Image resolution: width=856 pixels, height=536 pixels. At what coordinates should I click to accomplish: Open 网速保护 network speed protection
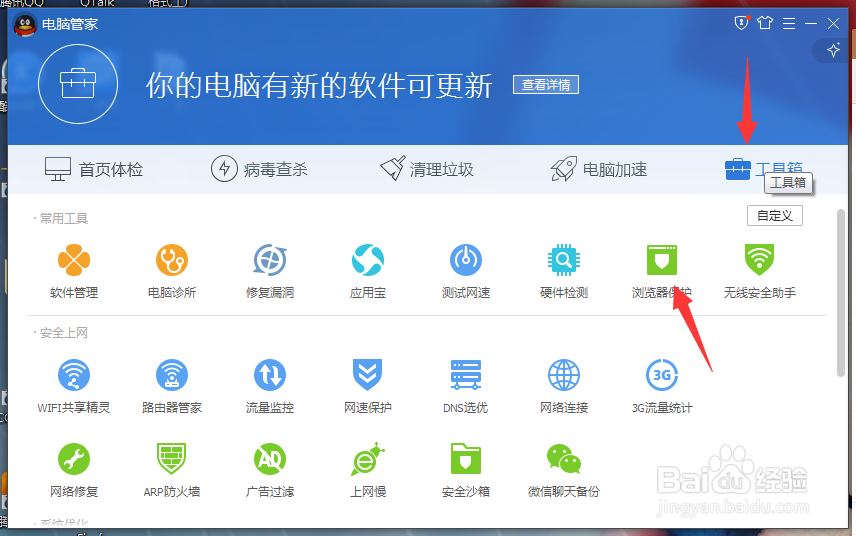coord(367,386)
